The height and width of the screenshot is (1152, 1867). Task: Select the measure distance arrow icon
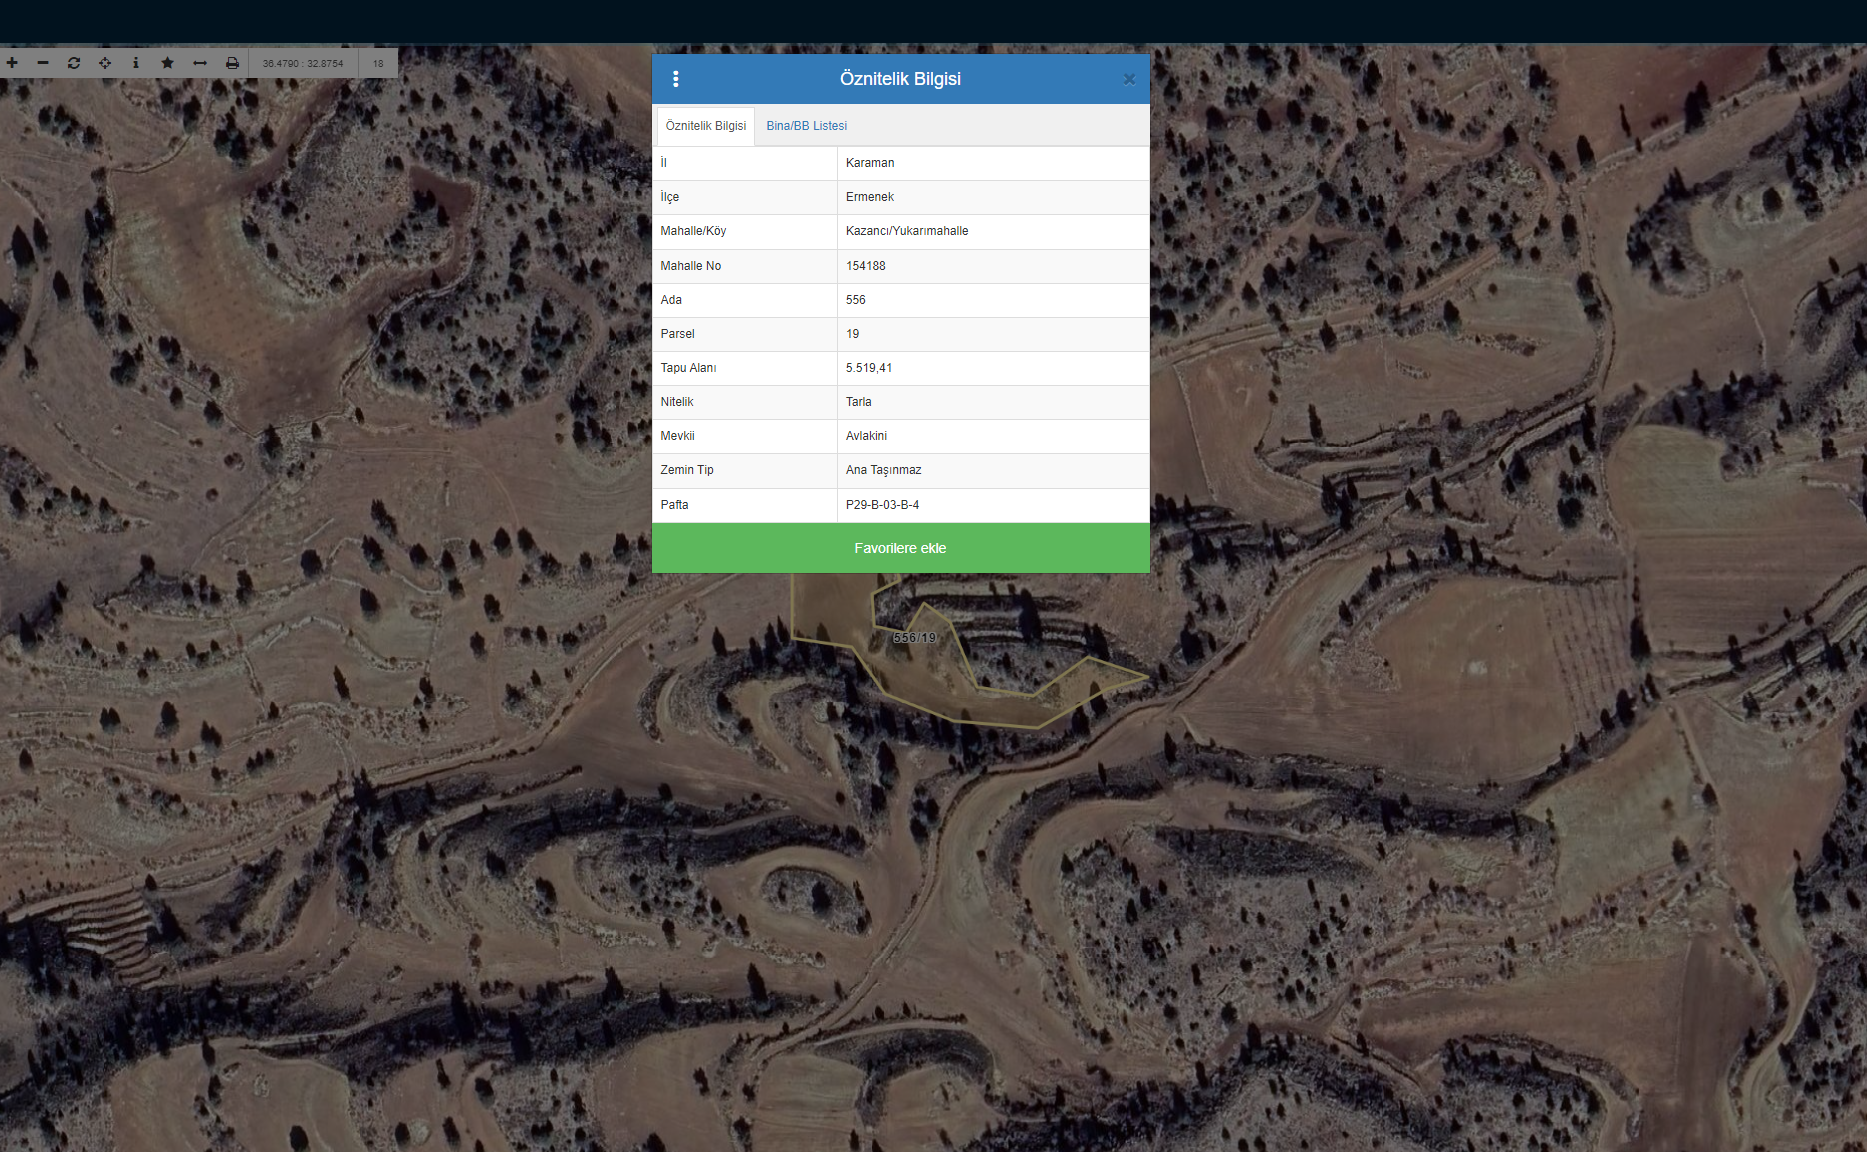(200, 63)
